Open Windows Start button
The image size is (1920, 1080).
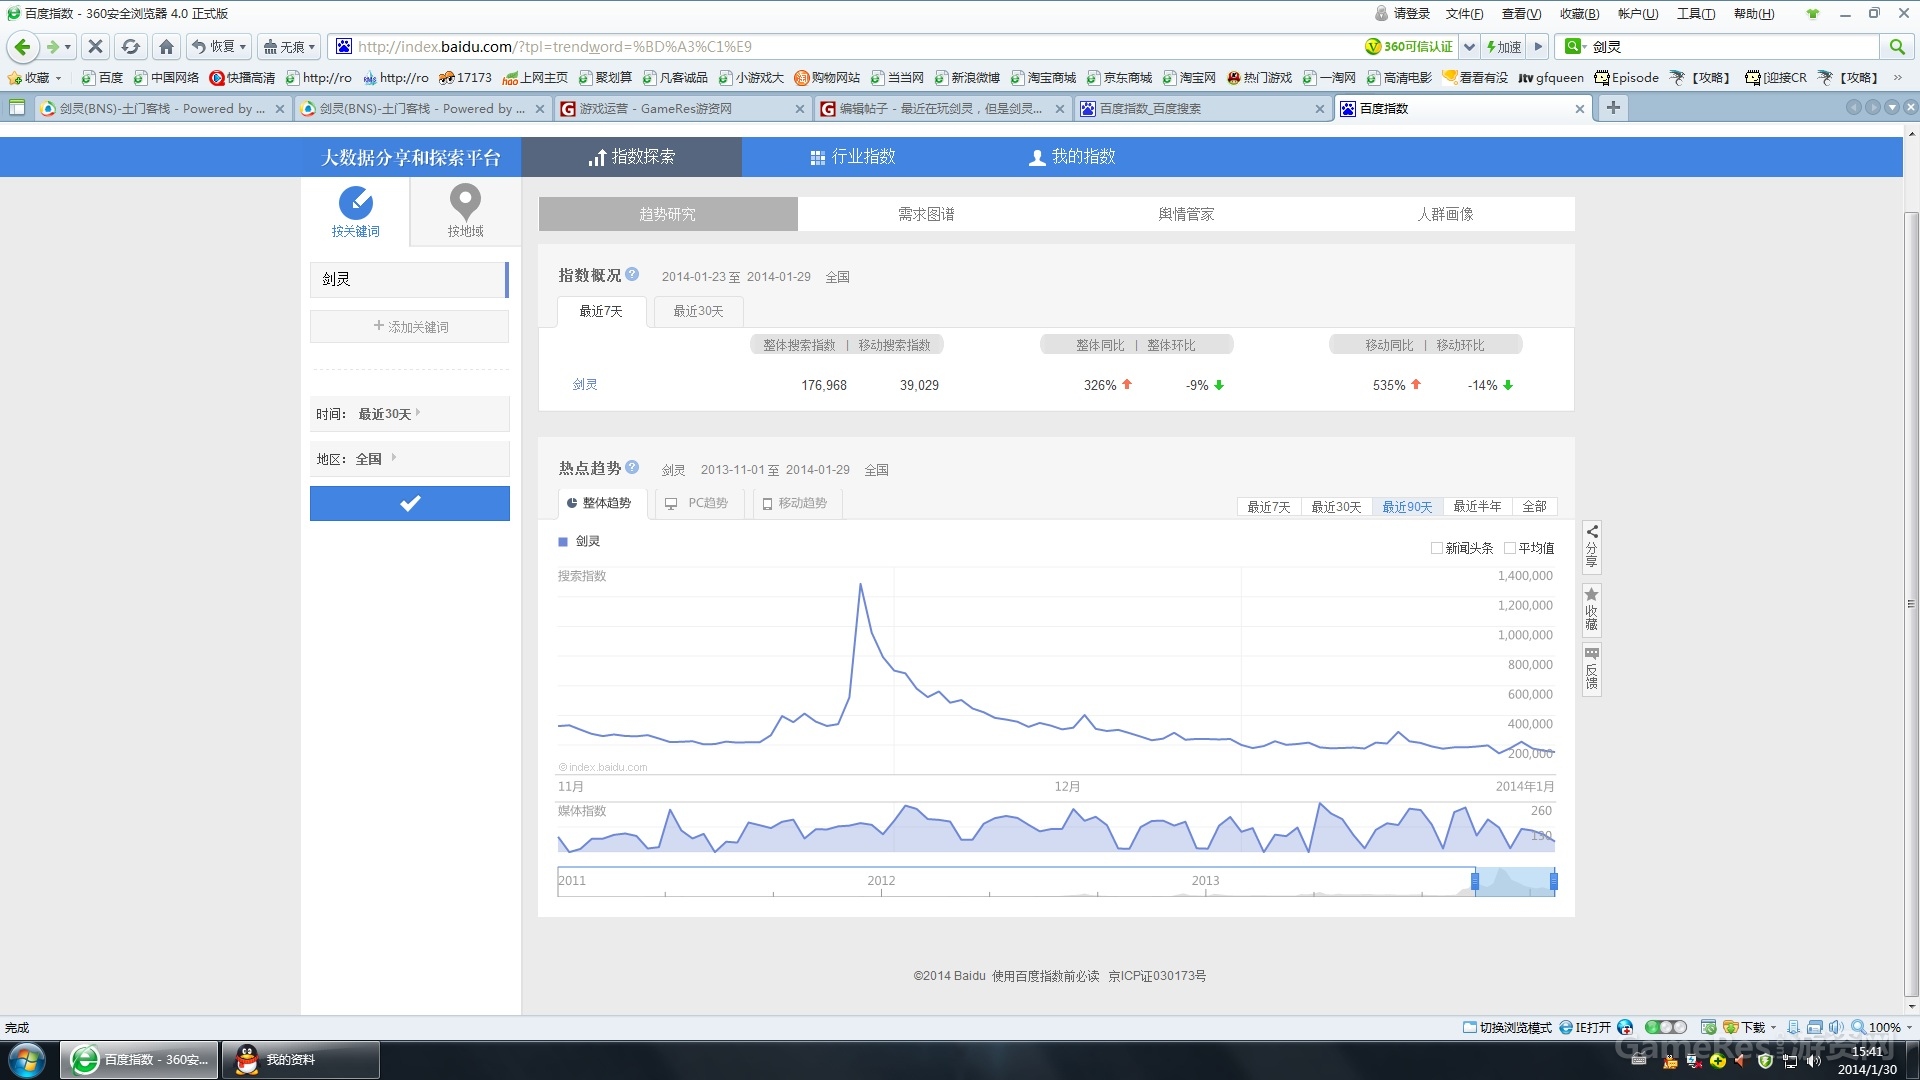27,1059
